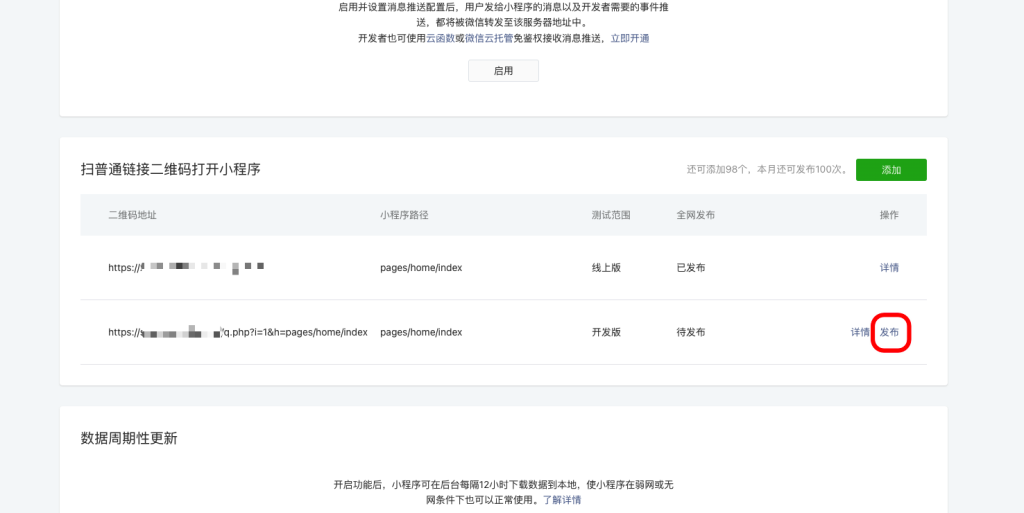Screen dimensions: 1024x513
Task: View 详情 for the 线上版 row
Action: (x=888, y=268)
